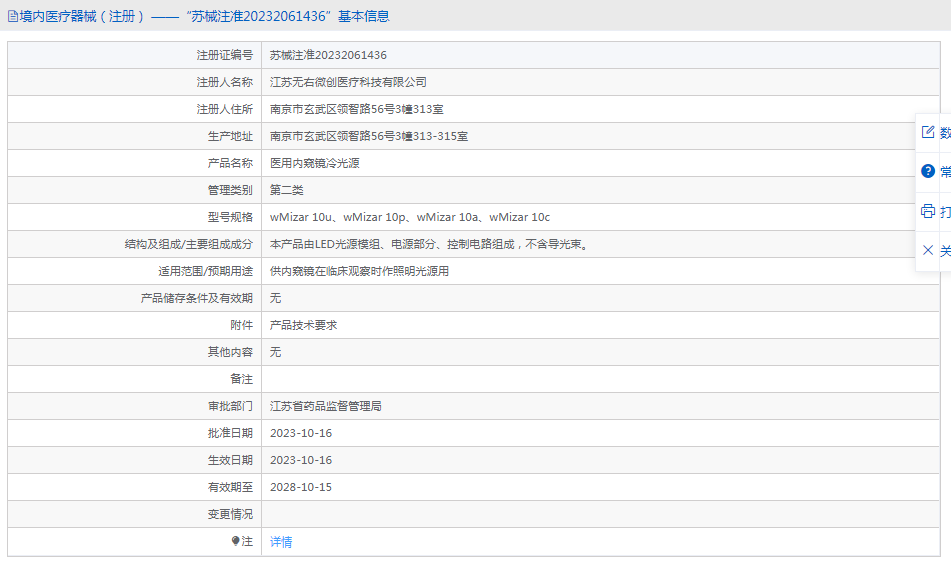Click the 生产地址 label
Image resolution: width=951 pixels, height=562 pixels.
(230, 136)
